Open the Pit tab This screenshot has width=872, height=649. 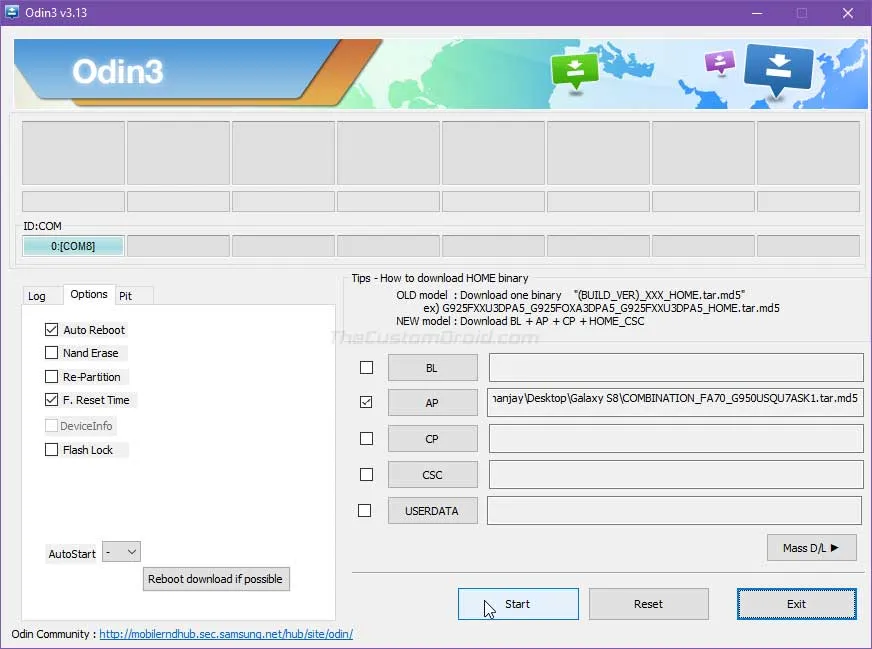point(126,296)
